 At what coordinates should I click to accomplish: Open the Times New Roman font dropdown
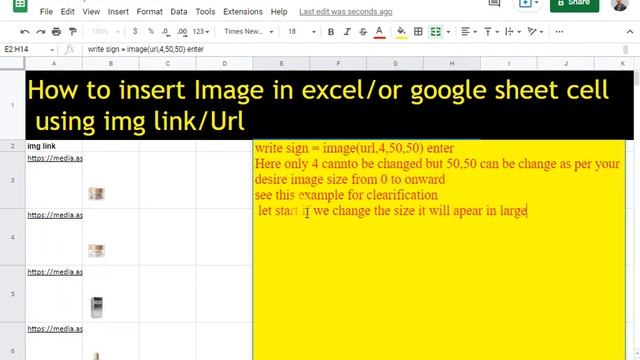point(249,31)
